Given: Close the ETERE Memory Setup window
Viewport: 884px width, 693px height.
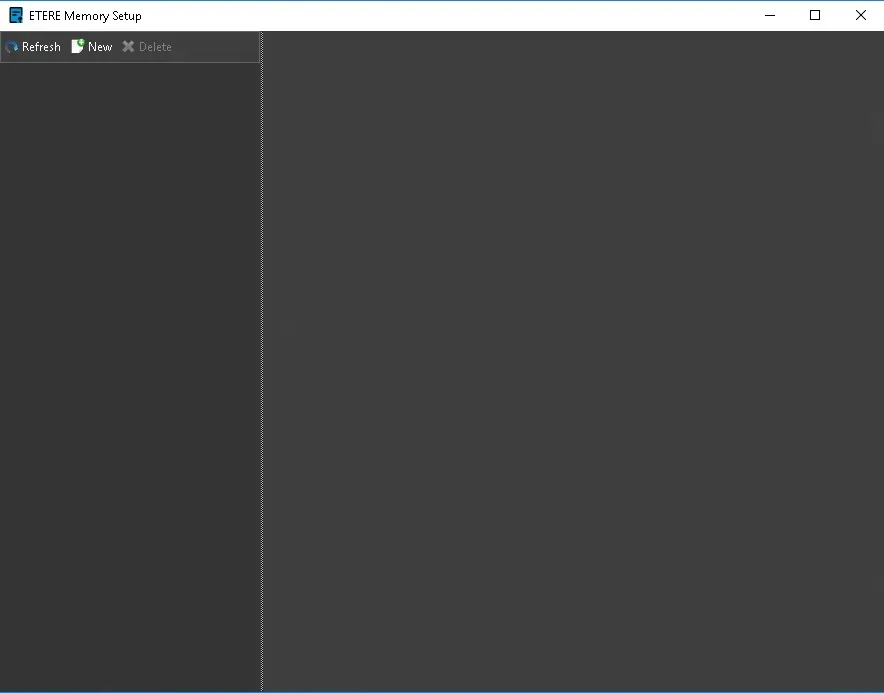Looking at the screenshot, I should pos(860,15).
